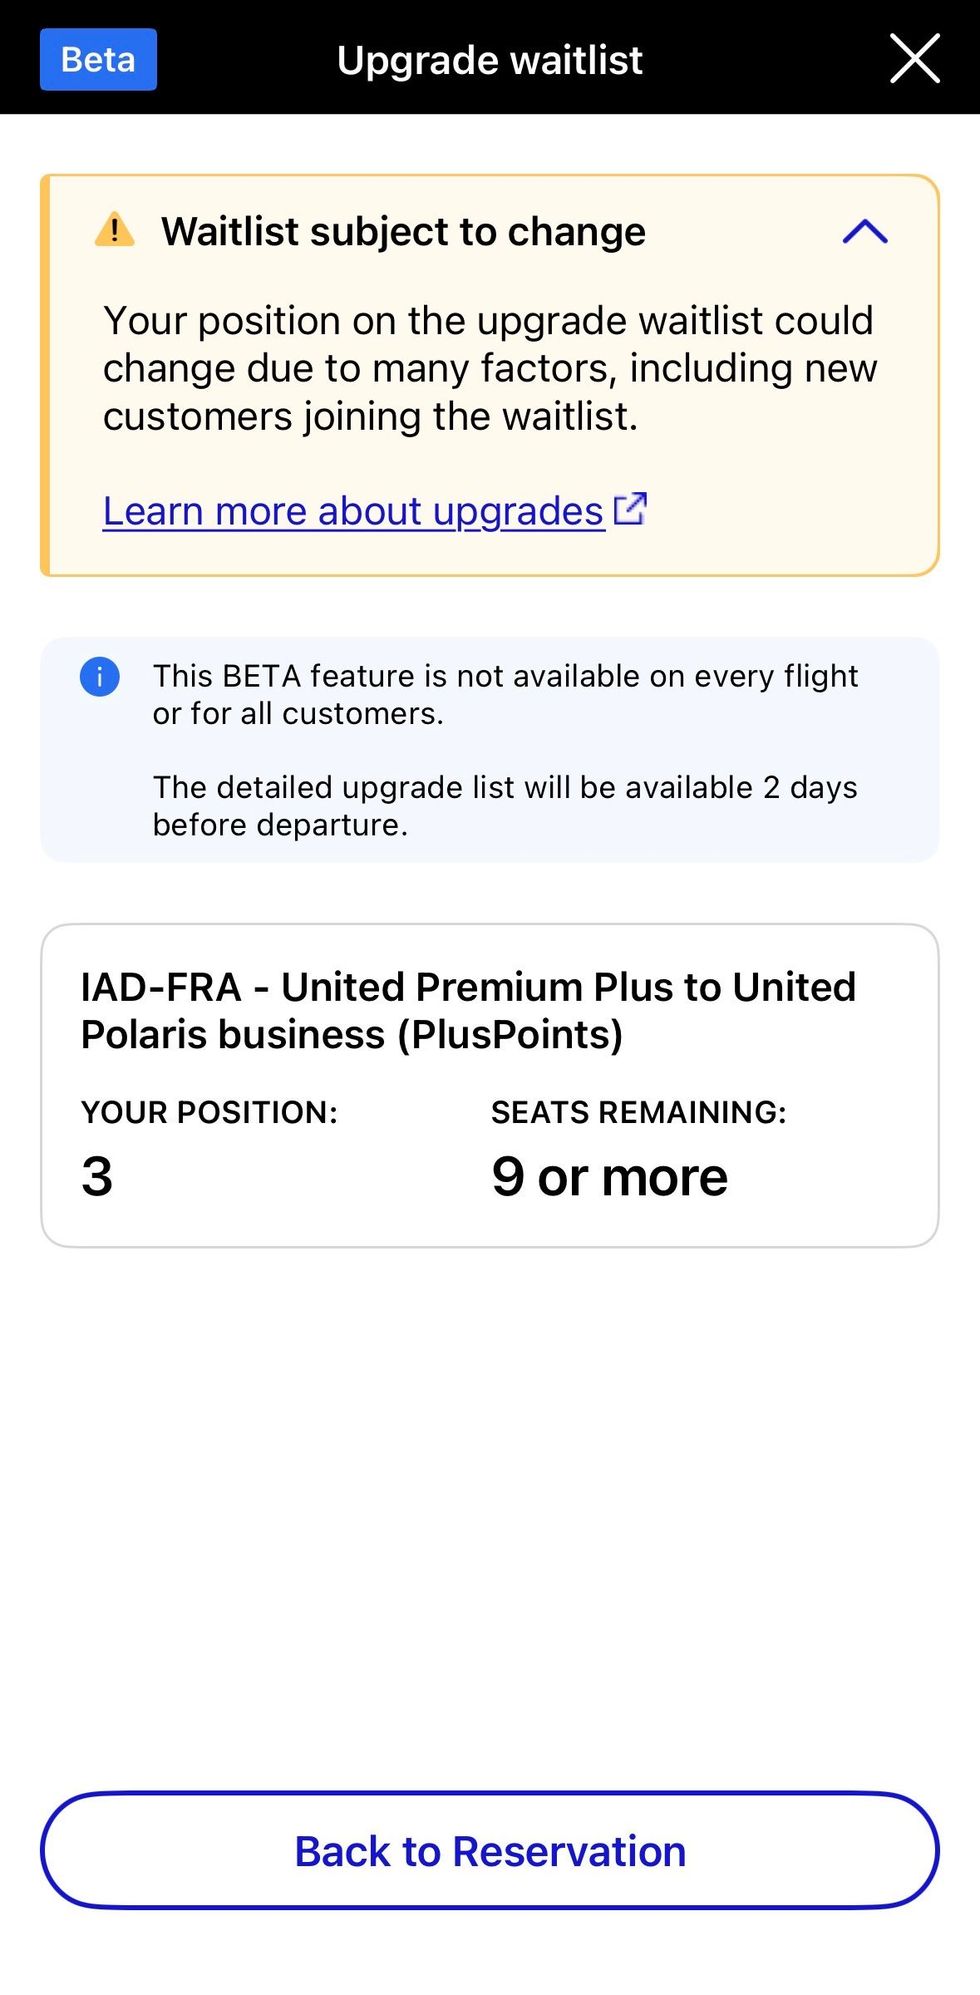This screenshot has height=1995, width=980.
Task: Close the Upgrade waitlist screen
Action: [914, 58]
